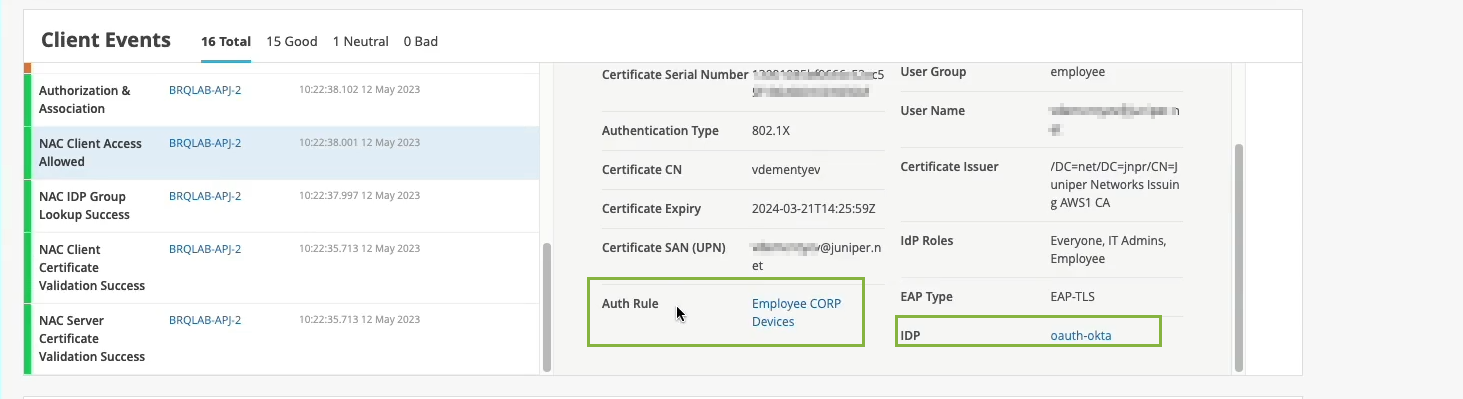Open the 0 Bad events tab
Screen dimensions: 1463x399
coord(421,42)
